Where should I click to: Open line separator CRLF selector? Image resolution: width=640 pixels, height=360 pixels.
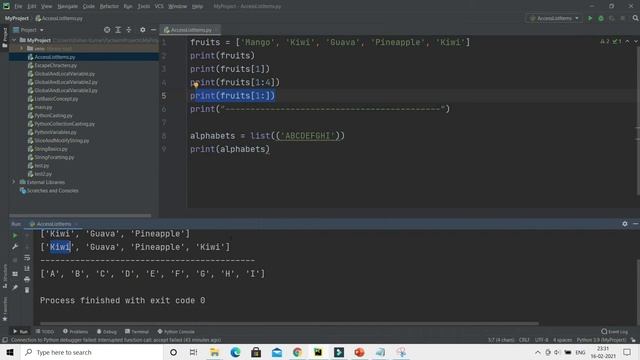coord(524,340)
